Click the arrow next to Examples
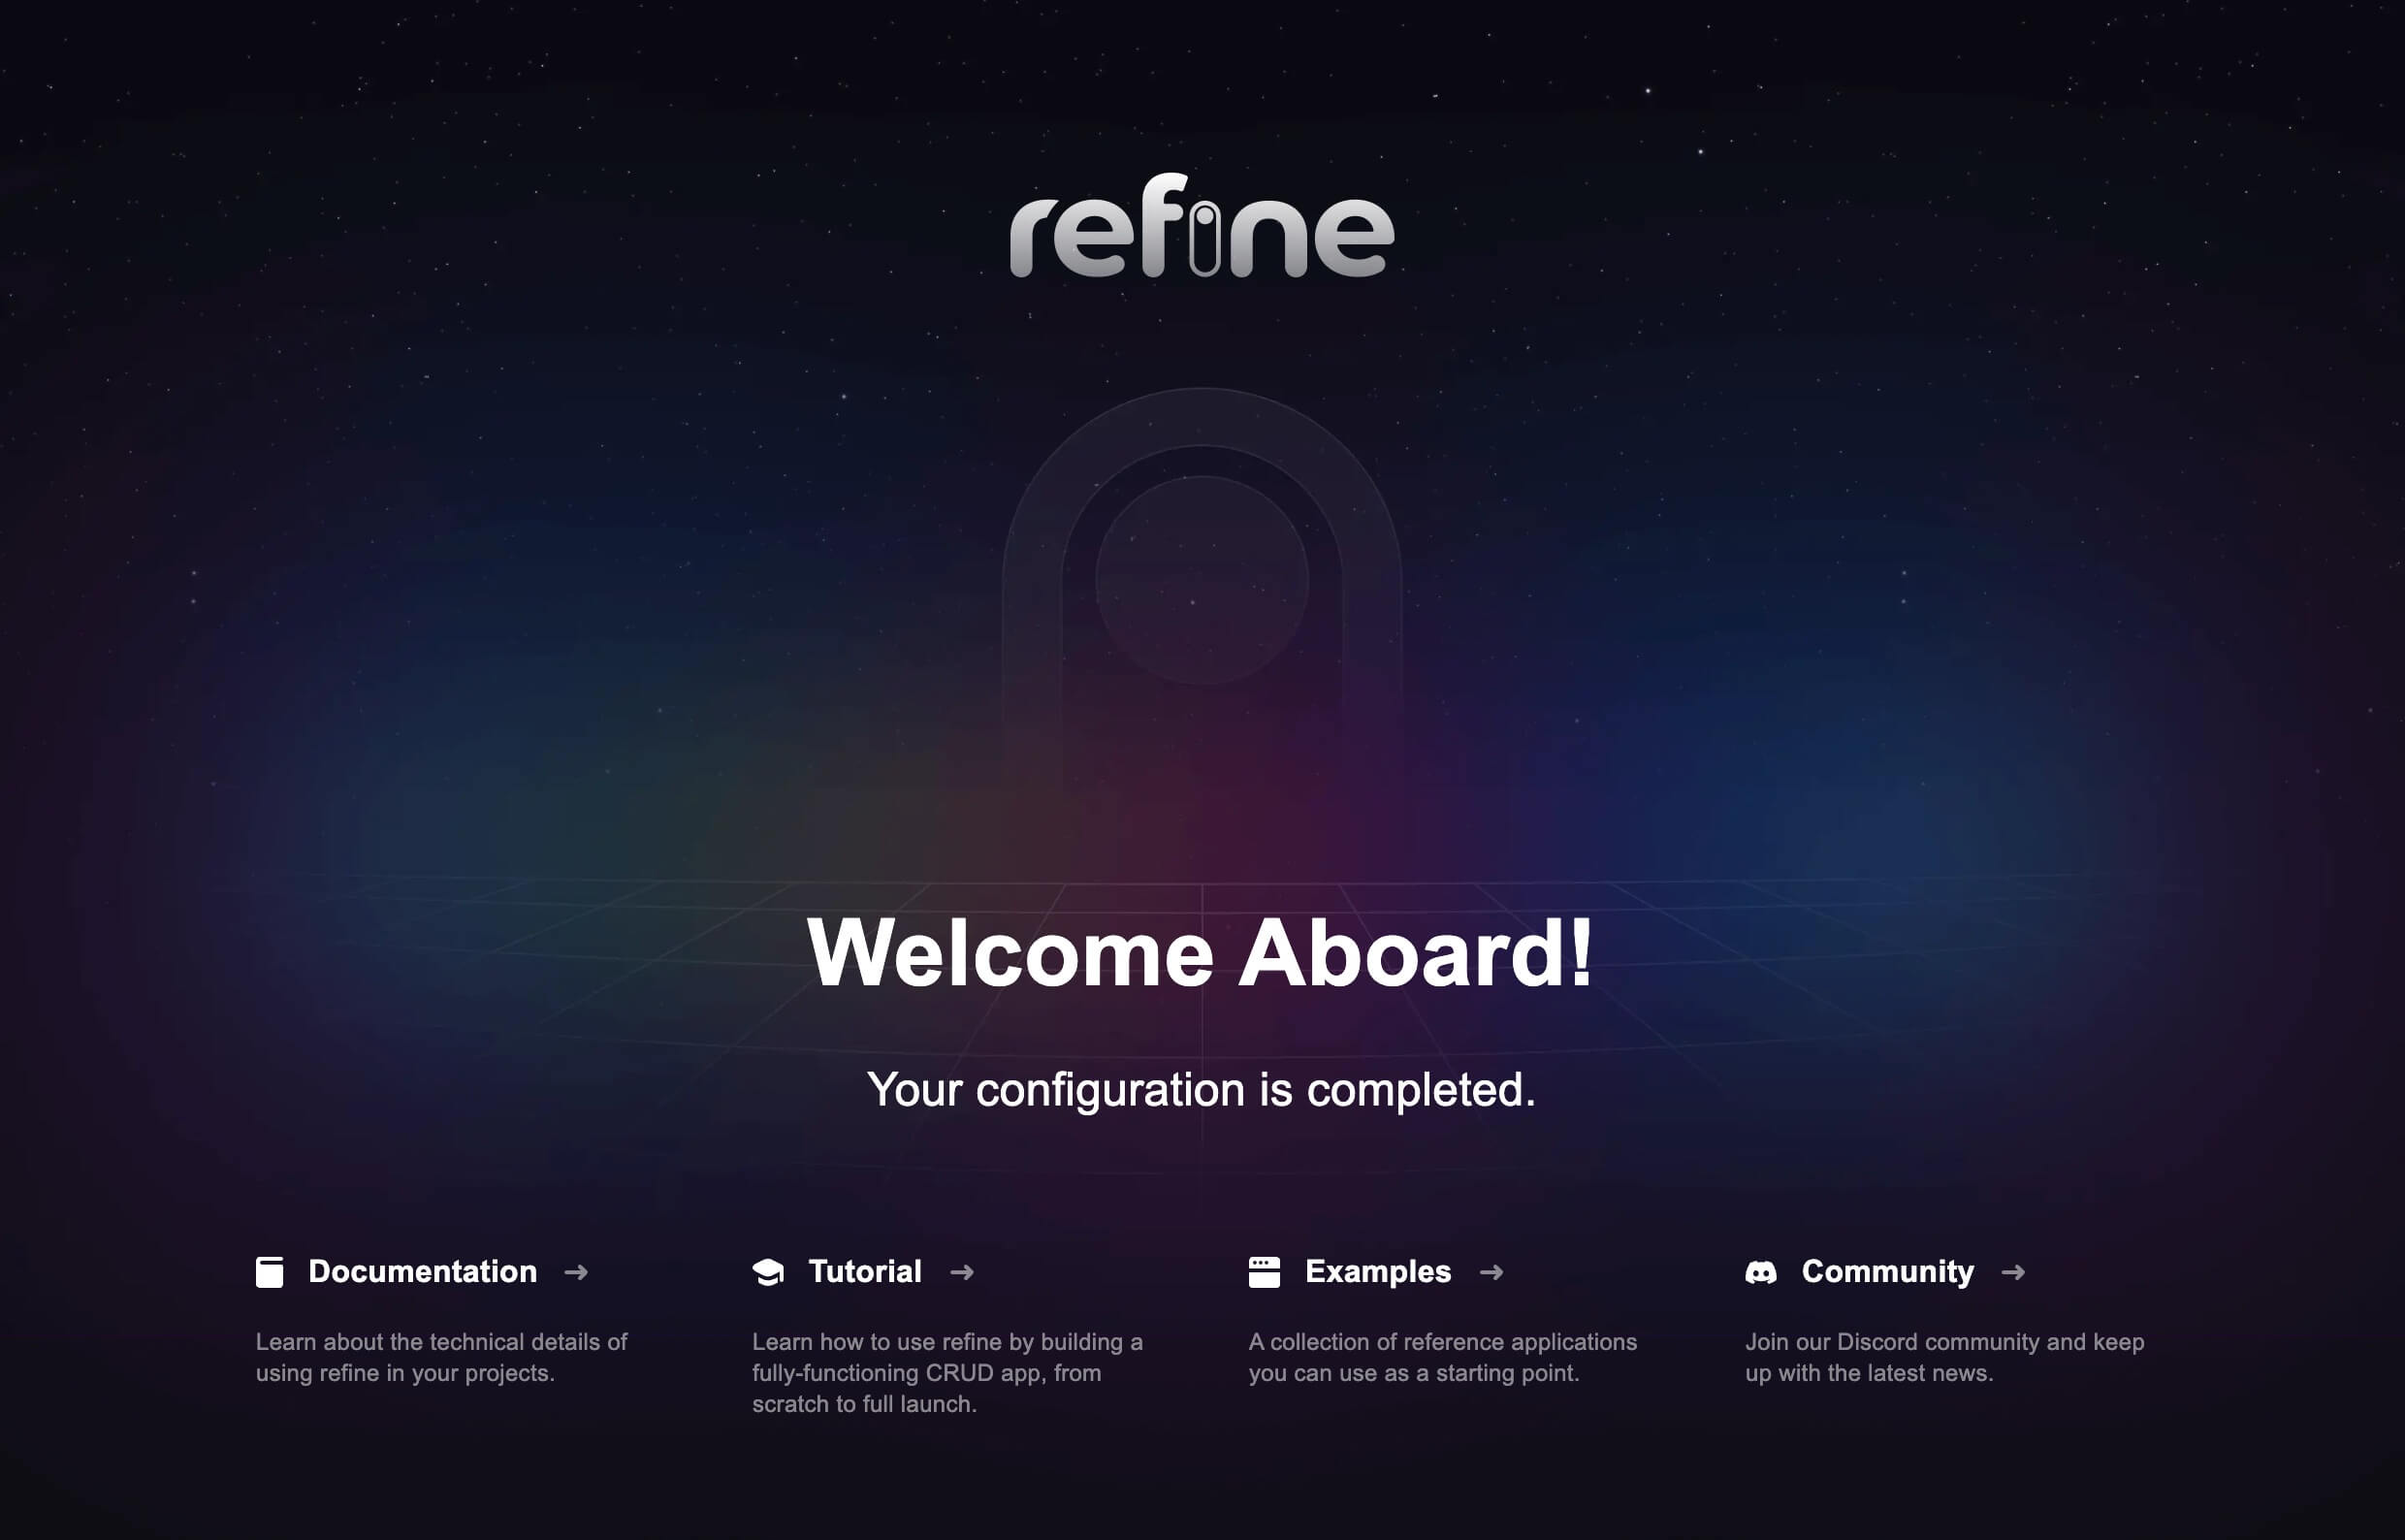This screenshot has width=2405, height=1540. coord(1491,1272)
